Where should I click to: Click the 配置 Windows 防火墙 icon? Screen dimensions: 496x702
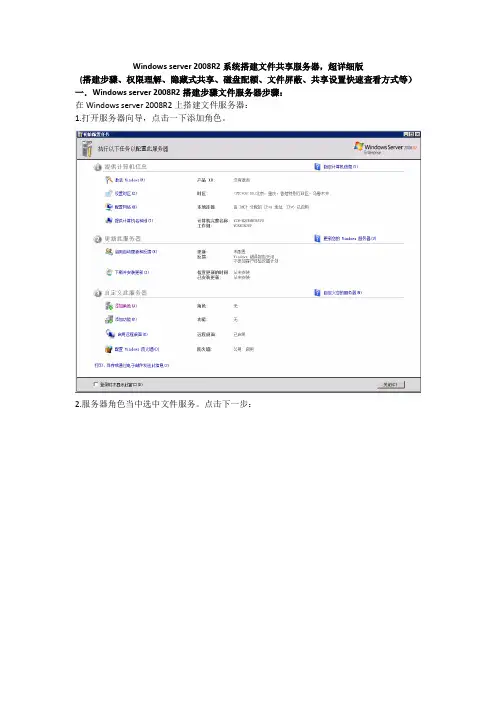click(x=109, y=349)
